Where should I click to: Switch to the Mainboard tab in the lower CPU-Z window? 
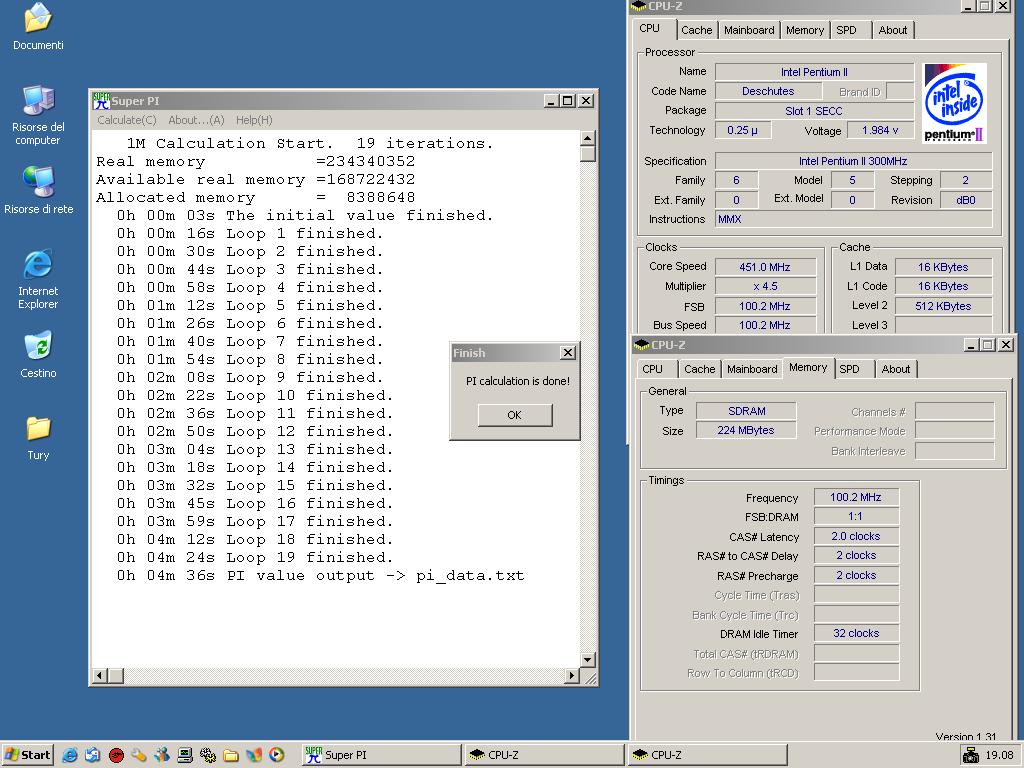click(752, 369)
